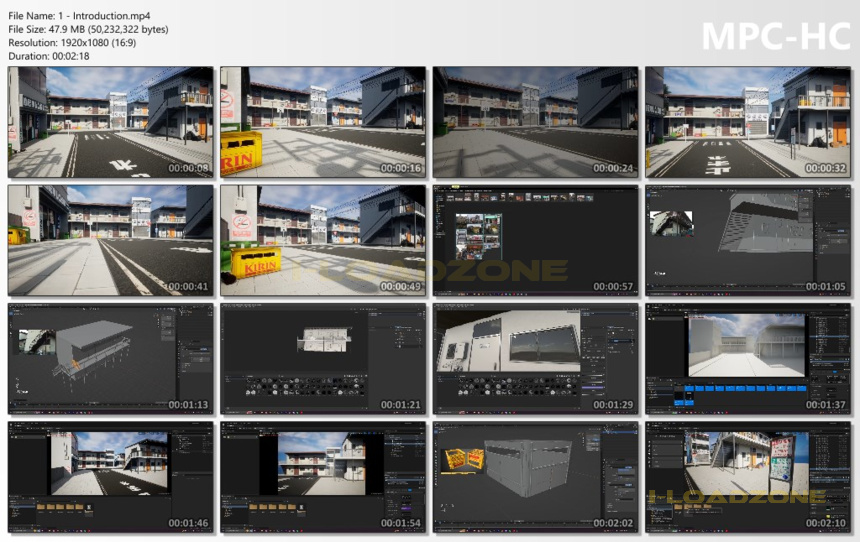Click the Duration: 00:02:18 text

49,56
